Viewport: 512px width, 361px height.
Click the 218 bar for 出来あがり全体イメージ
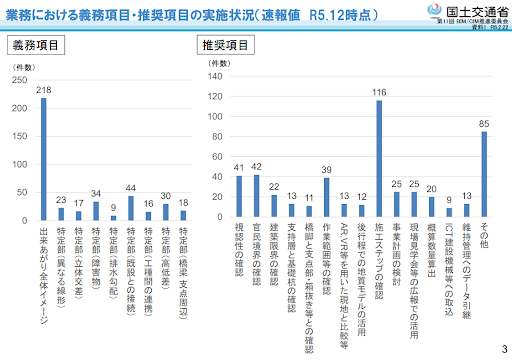pos(44,159)
